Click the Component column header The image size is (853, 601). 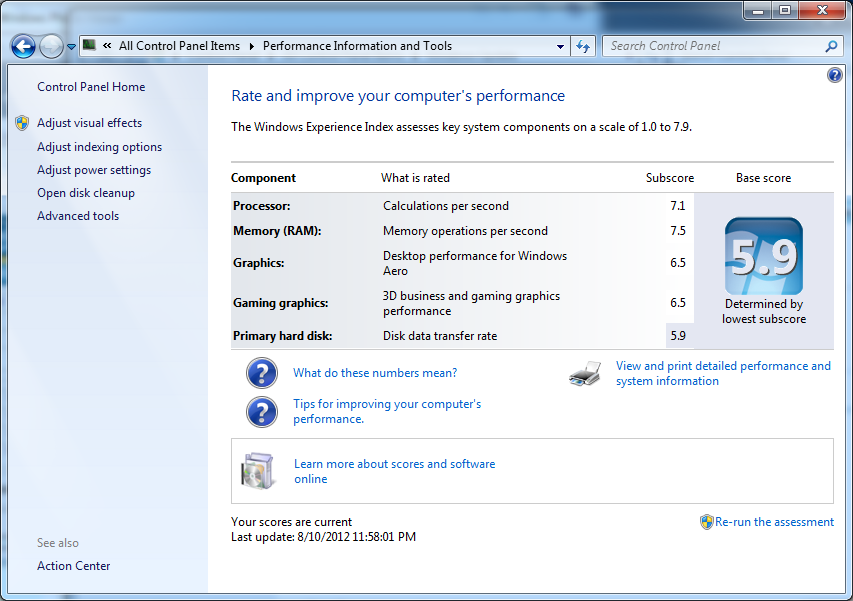click(x=263, y=178)
